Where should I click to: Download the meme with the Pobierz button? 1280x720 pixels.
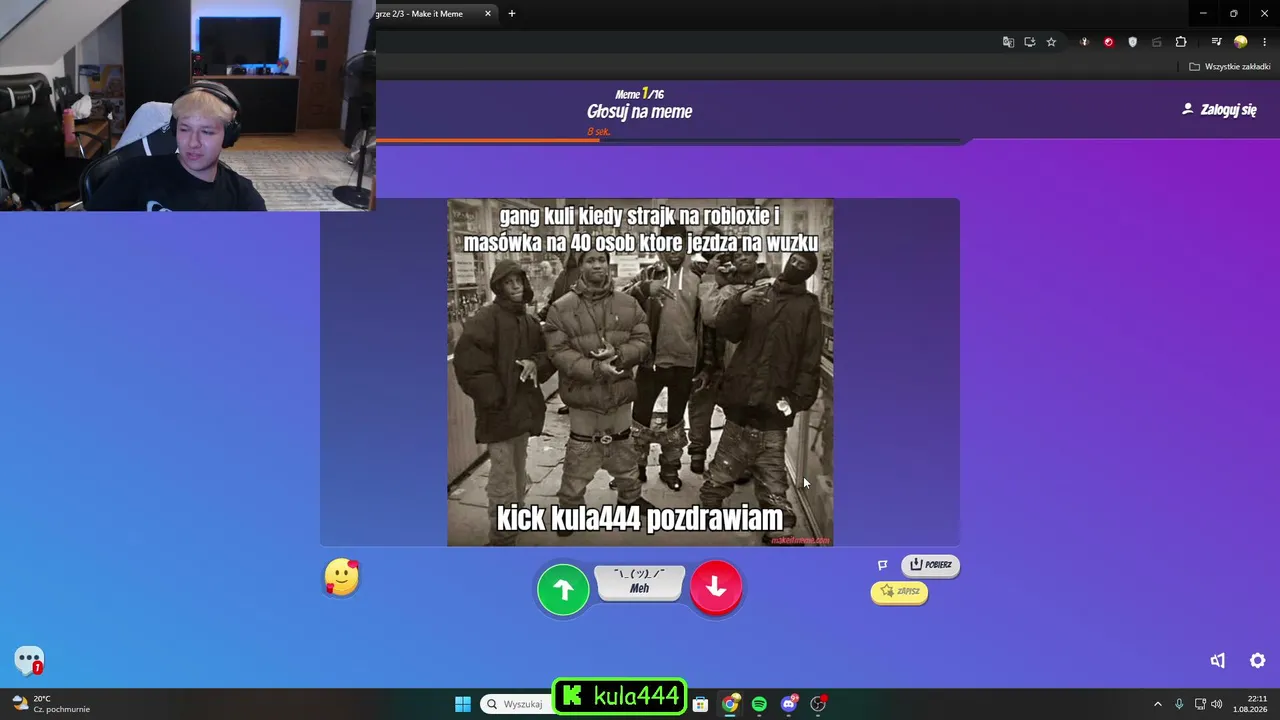pyautogui.click(x=930, y=565)
